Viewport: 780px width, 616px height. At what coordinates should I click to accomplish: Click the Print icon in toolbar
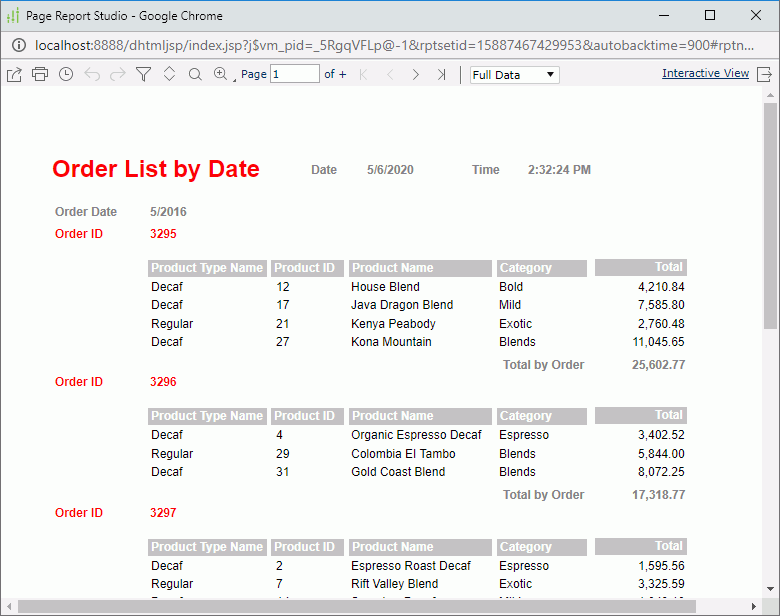click(x=40, y=75)
